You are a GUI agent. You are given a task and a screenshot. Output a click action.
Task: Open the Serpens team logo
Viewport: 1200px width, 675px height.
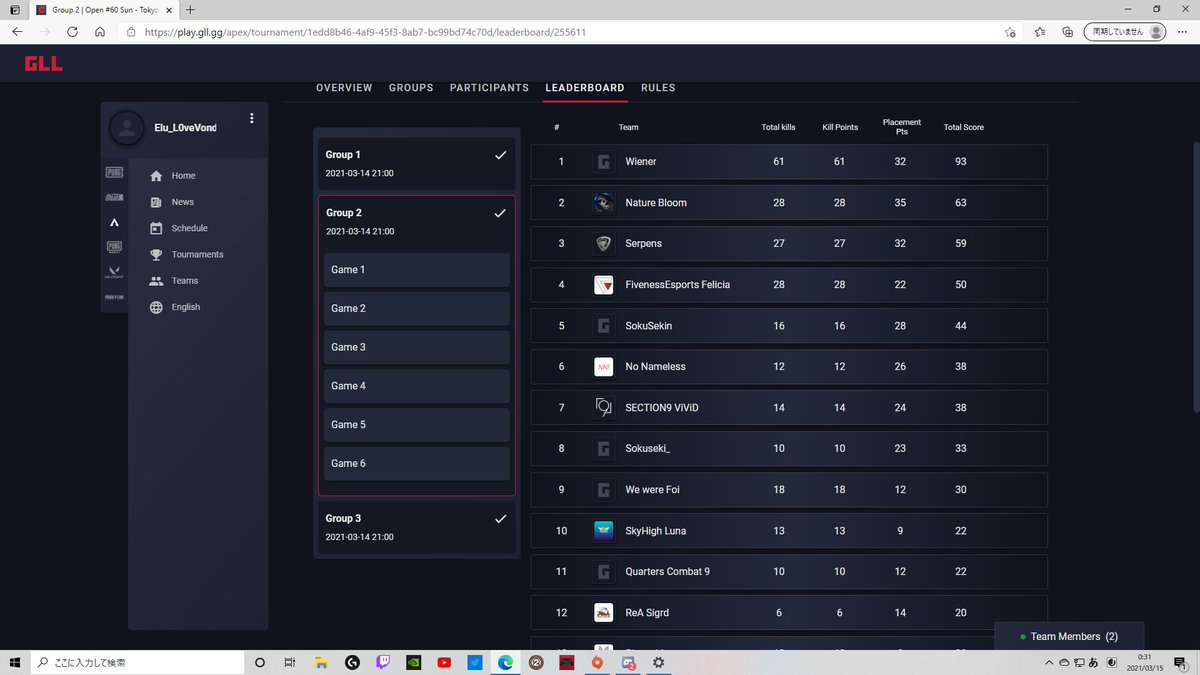point(603,244)
